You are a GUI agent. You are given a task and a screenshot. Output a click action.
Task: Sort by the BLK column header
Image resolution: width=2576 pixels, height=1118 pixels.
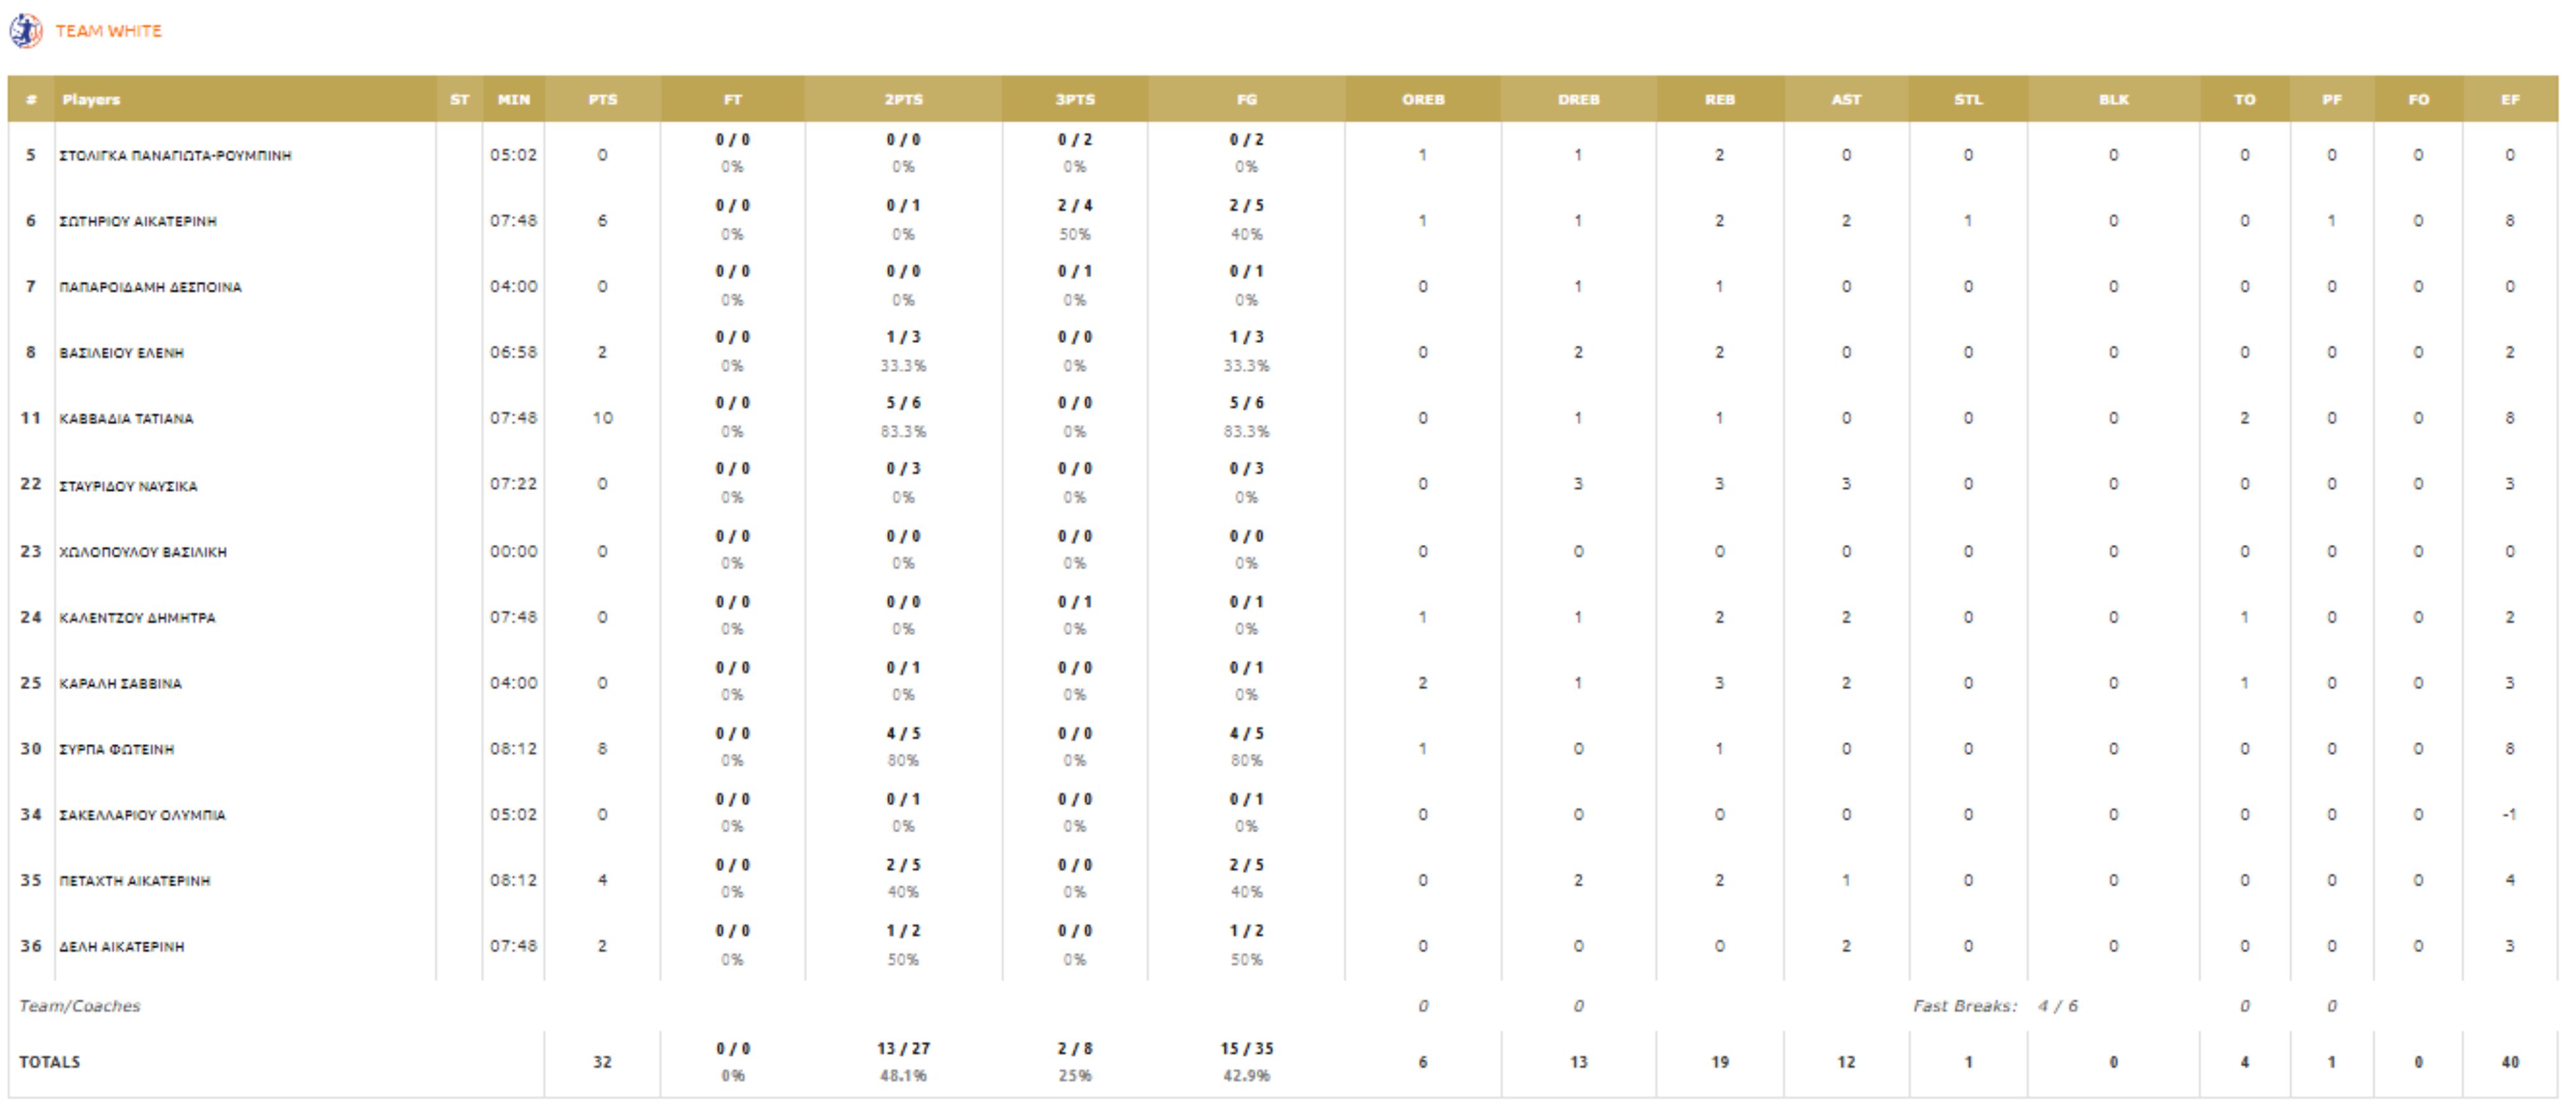point(2113,99)
